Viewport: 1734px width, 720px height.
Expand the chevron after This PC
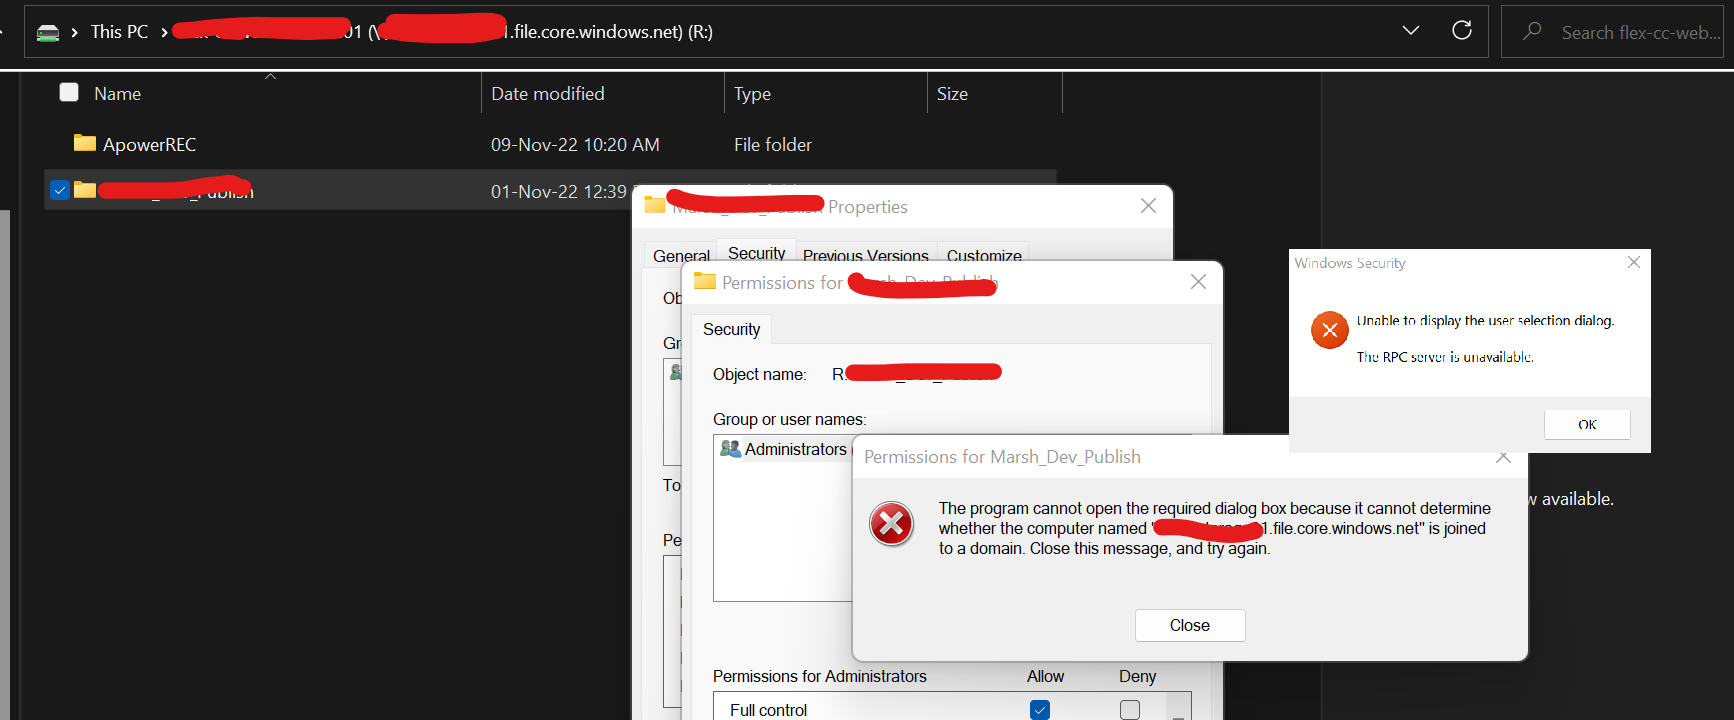(164, 32)
